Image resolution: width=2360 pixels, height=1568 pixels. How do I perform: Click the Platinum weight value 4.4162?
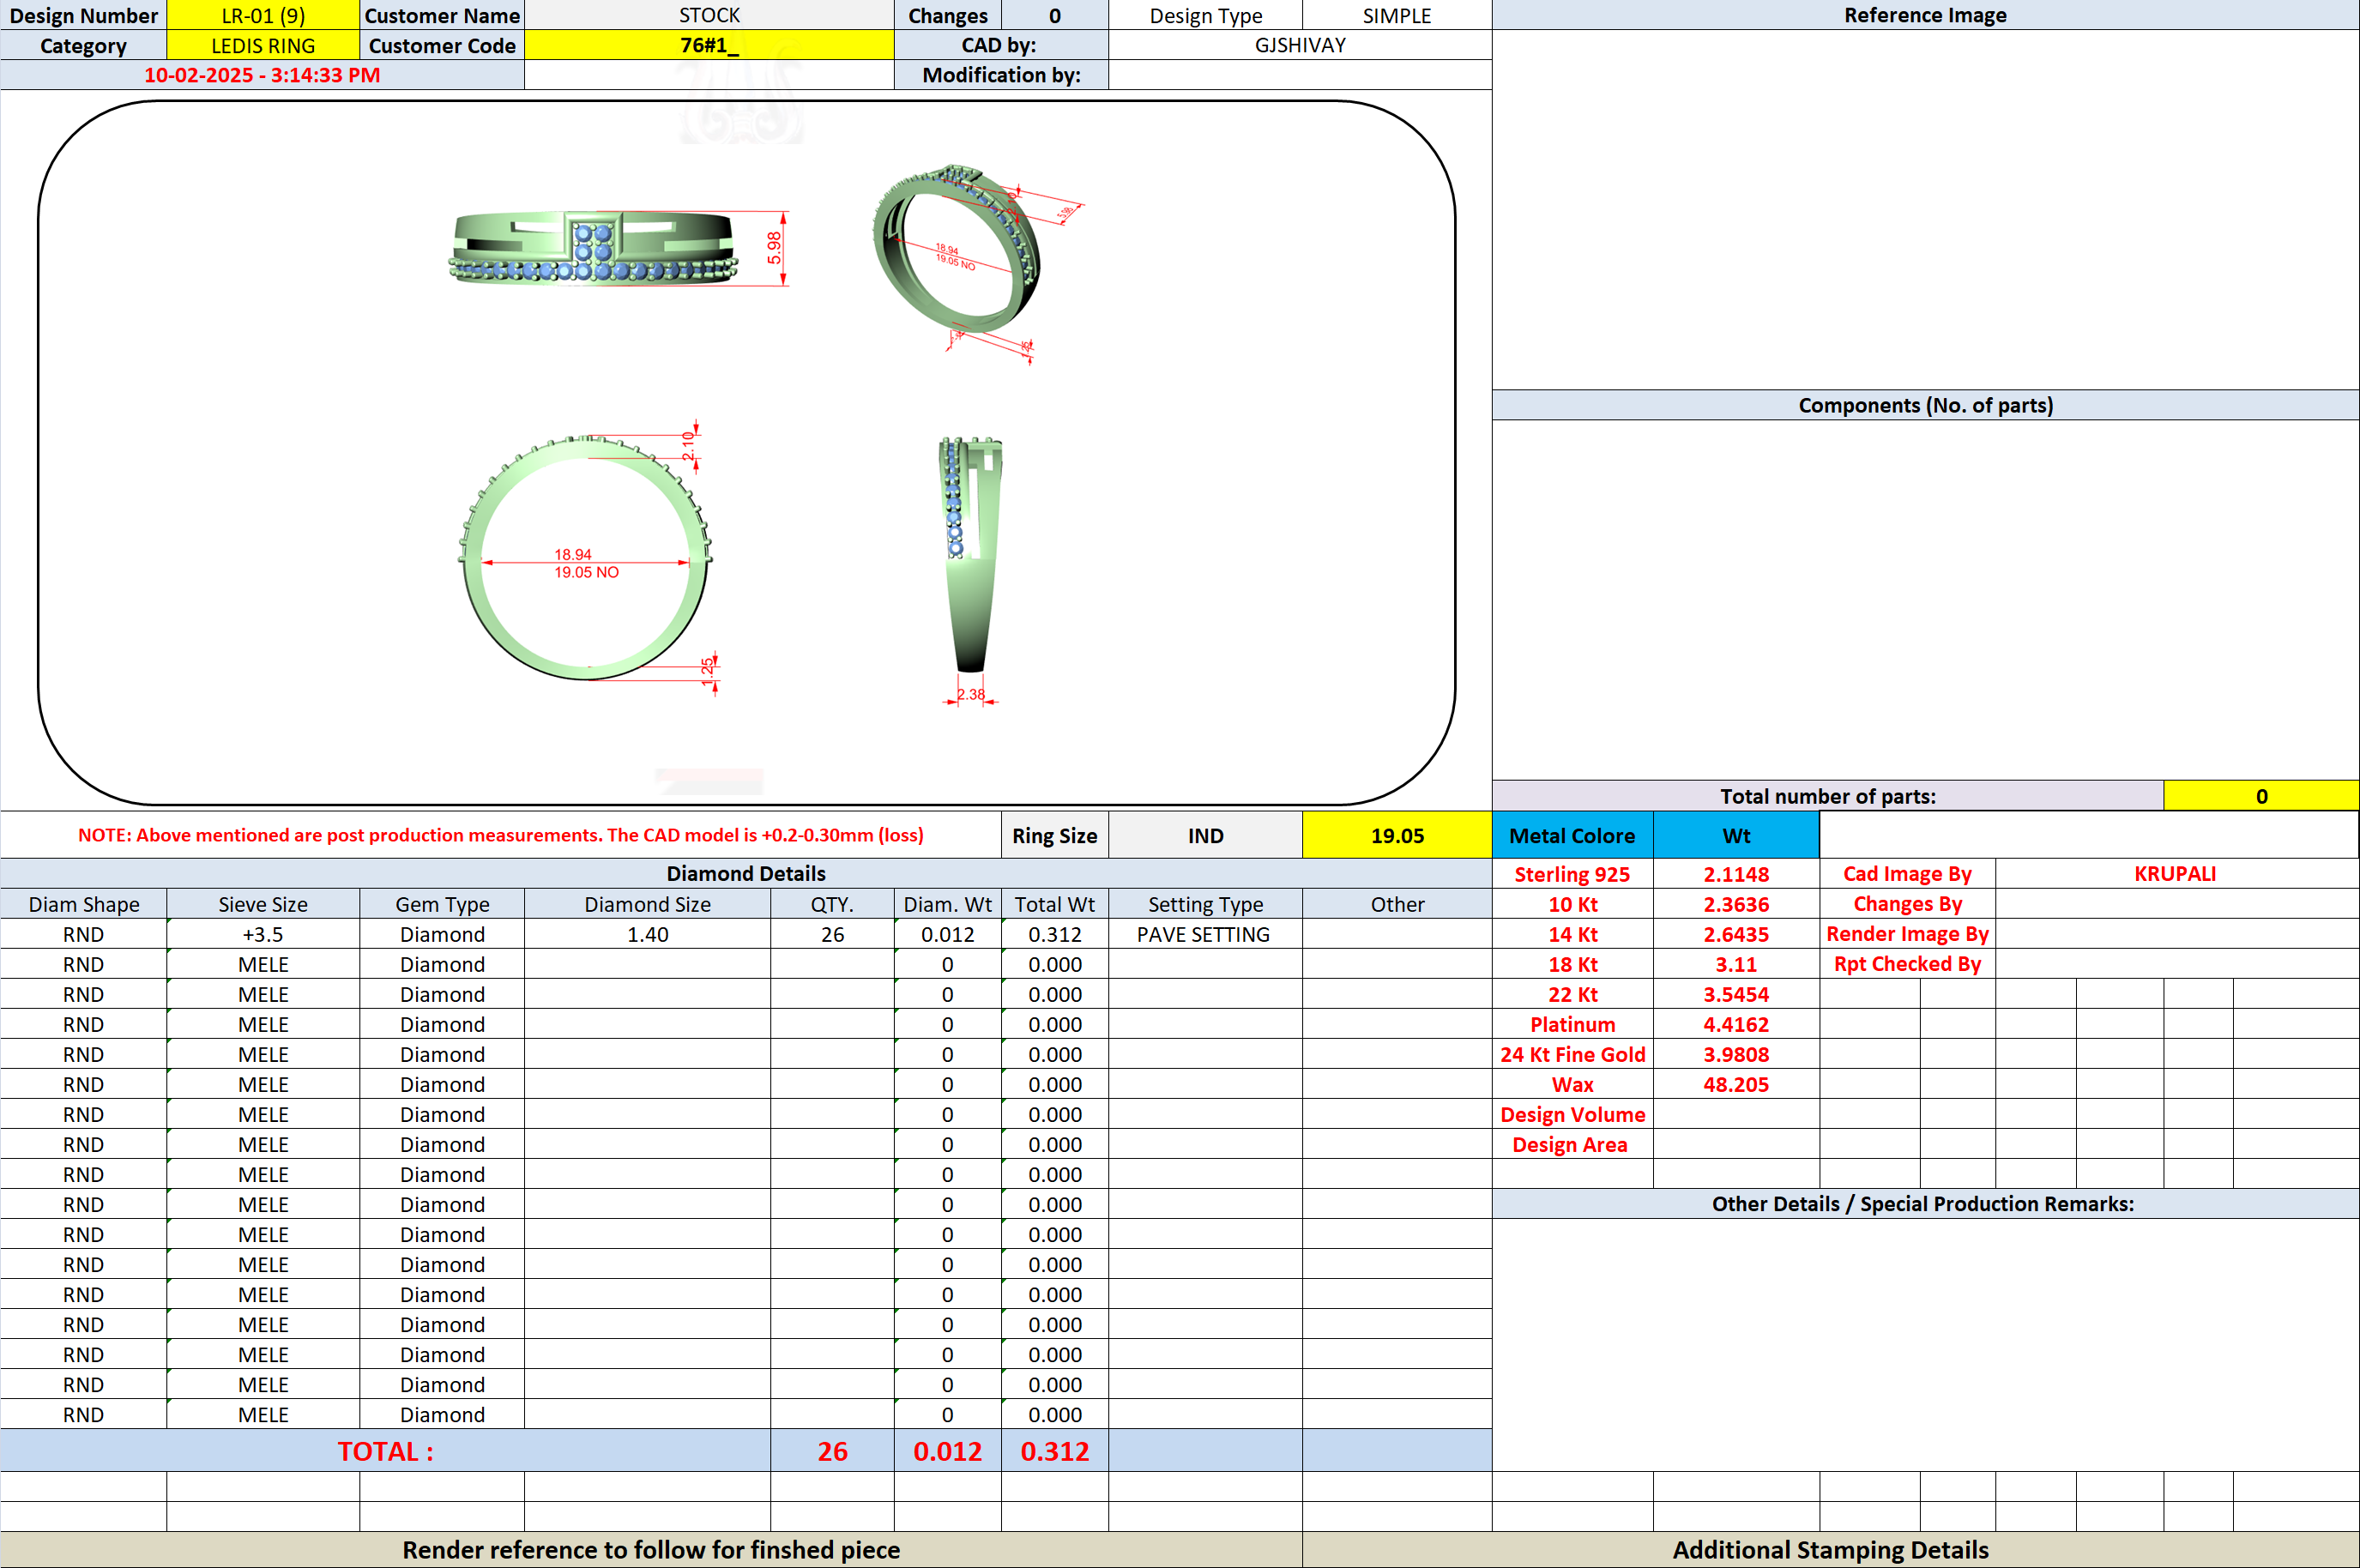(x=1736, y=1024)
